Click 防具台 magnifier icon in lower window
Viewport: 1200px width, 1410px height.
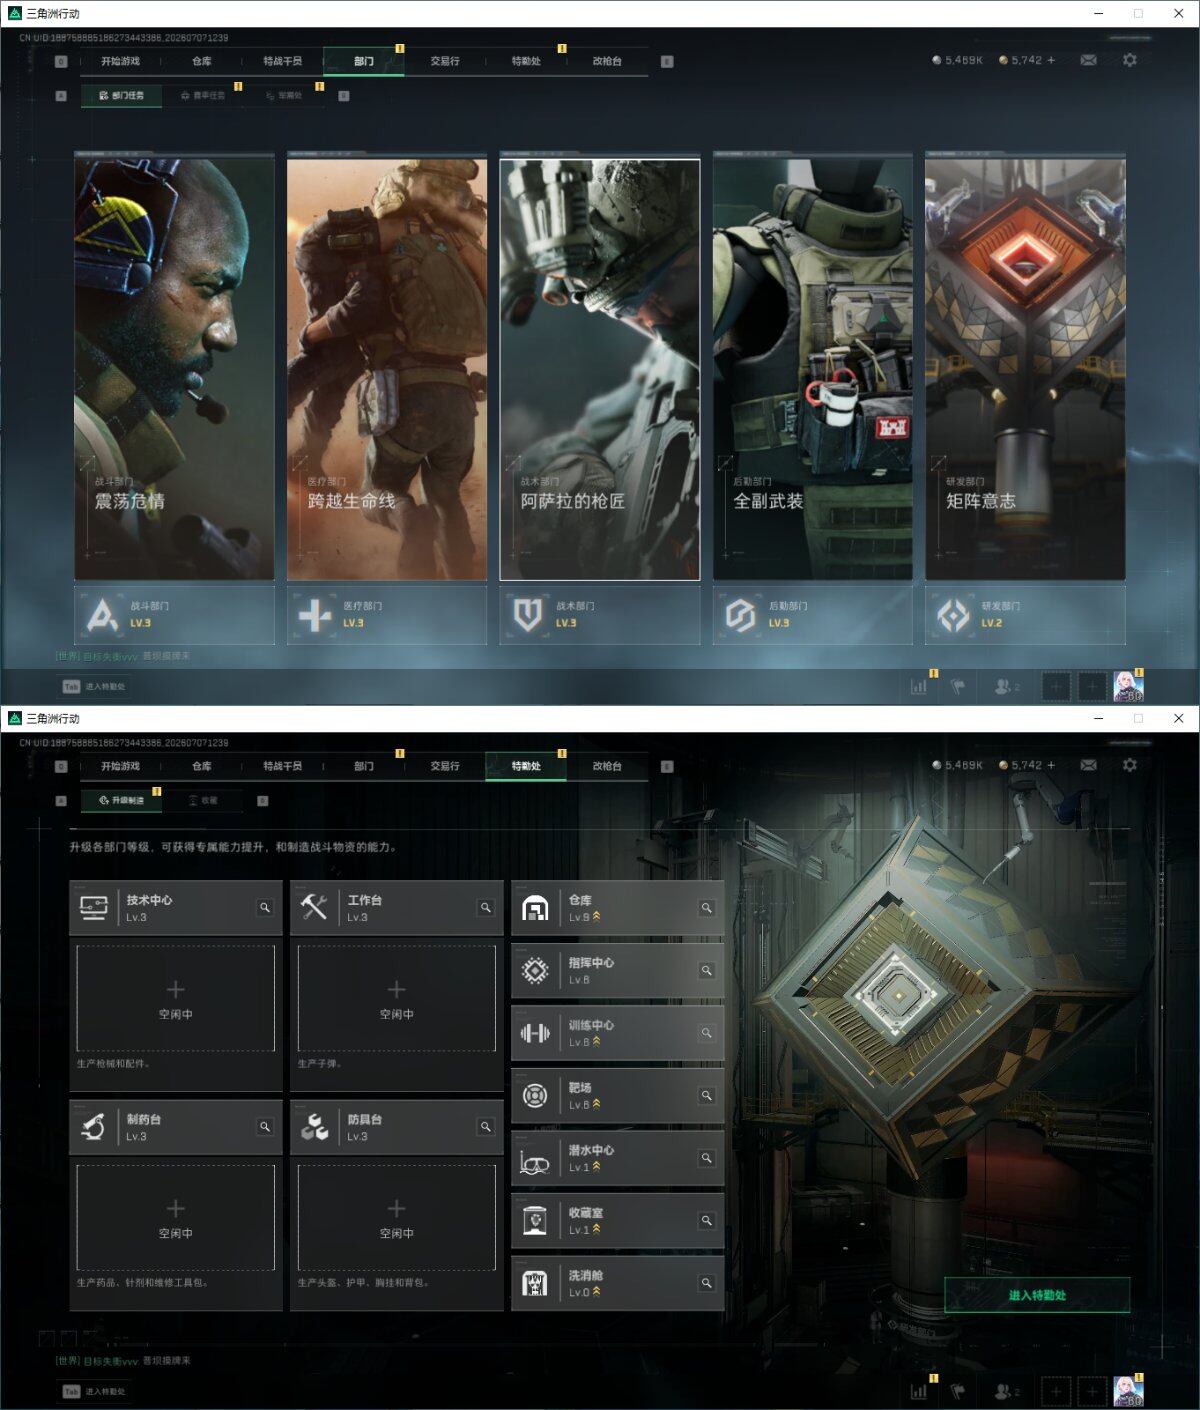pyautogui.click(x=486, y=1126)
